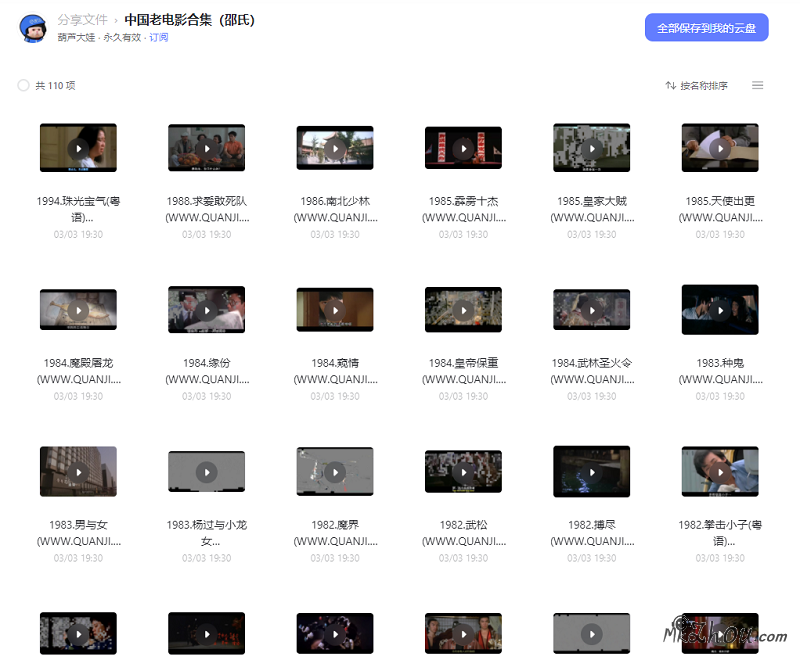The height and width of the screenshot is (660, 800).
Task: Play the 1994.珠光宝气 video
Action: tap(78, 148)
